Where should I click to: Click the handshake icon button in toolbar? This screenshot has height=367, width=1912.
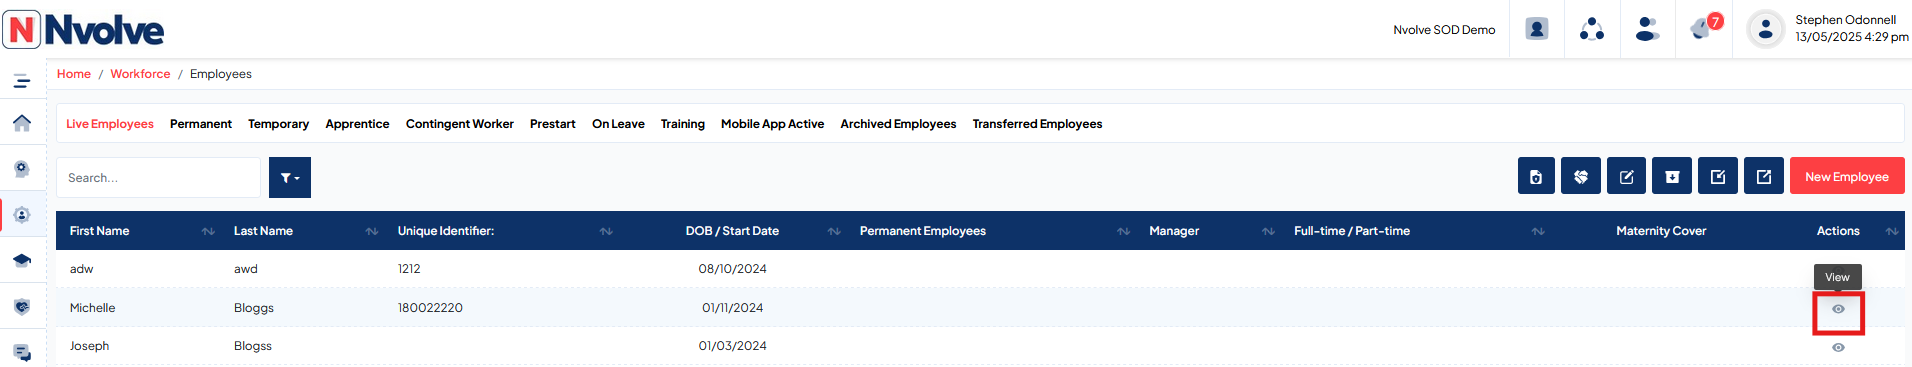(x=1581, y=177)
